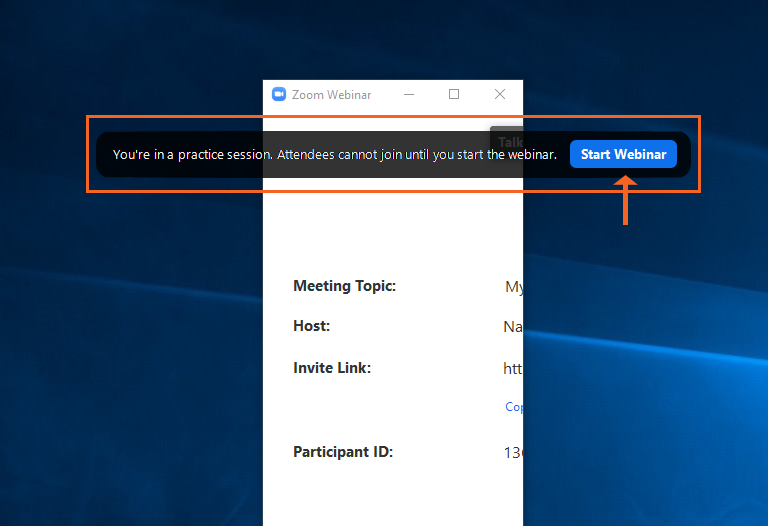Screen dimensions: 768x526
Task: Select the host name value starting Na
Action: point(512,327)
